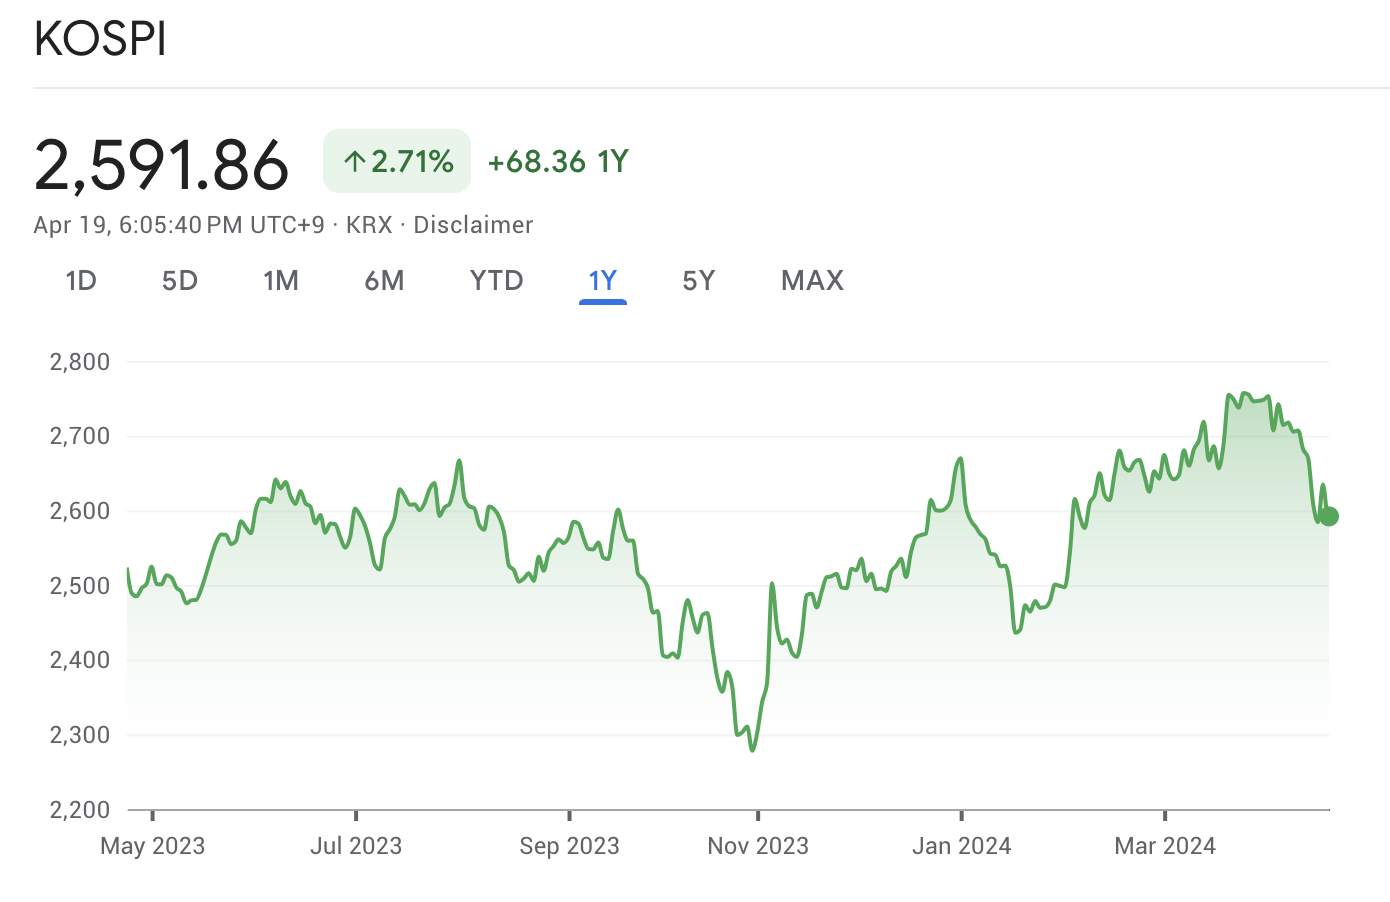Switch to the 5Y chart range

[699, 281]
